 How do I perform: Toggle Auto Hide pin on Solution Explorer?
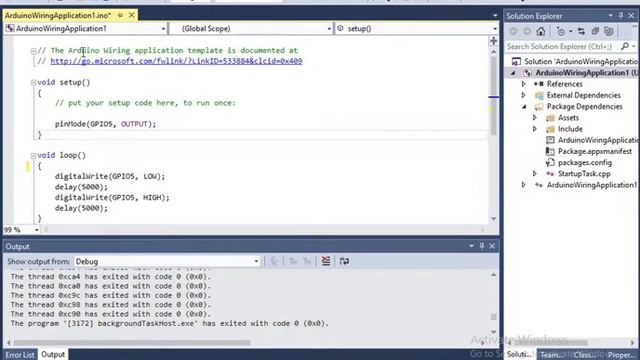pos(621,16)
